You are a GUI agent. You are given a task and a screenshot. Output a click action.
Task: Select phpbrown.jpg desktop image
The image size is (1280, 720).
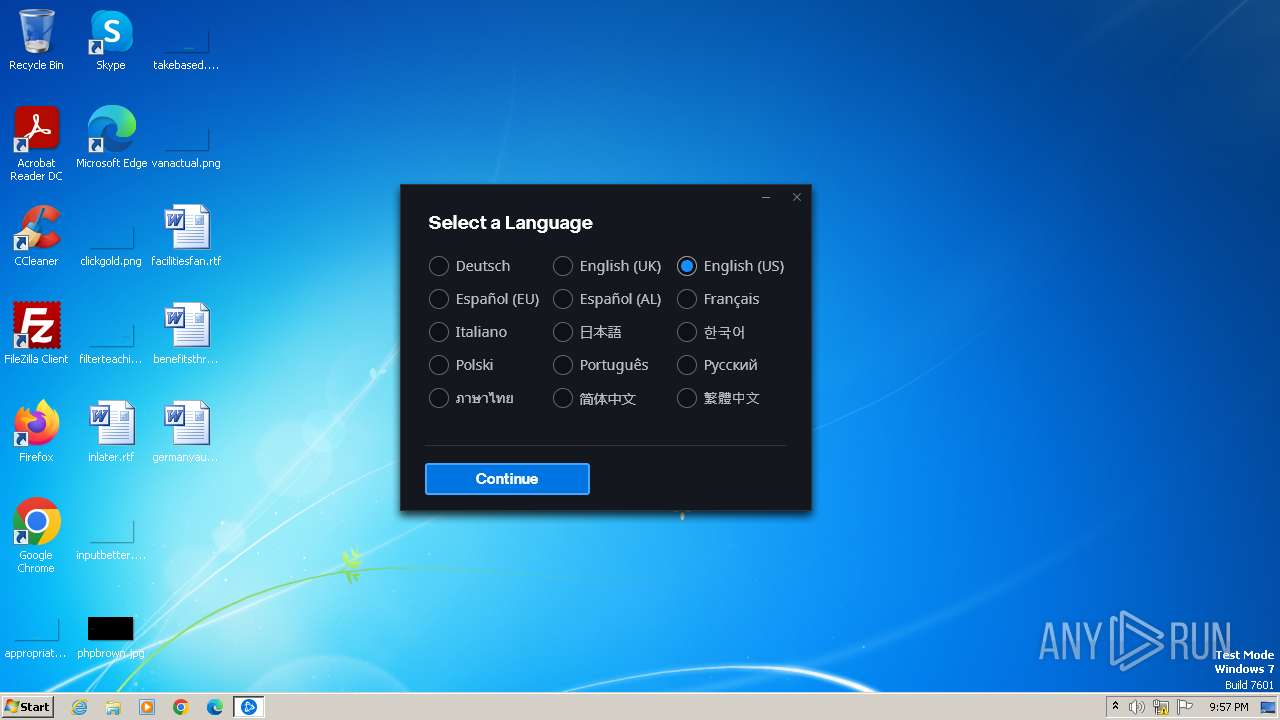click(x=111, y=636)
